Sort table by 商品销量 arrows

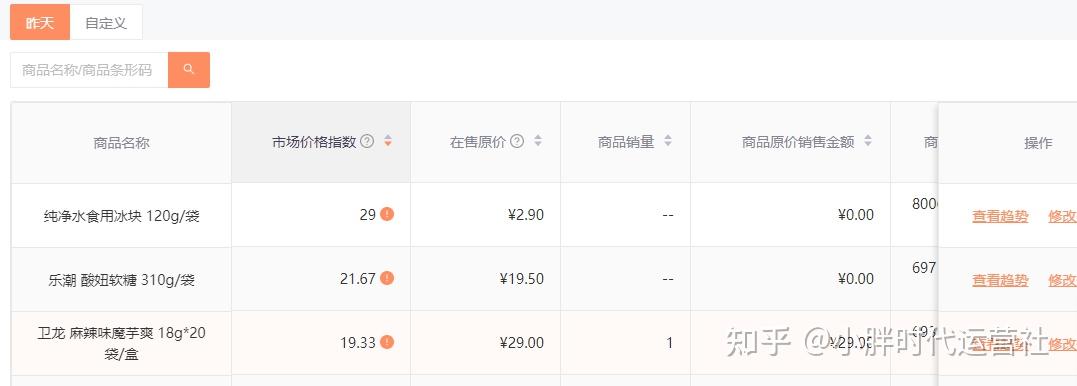click(668, 141)
